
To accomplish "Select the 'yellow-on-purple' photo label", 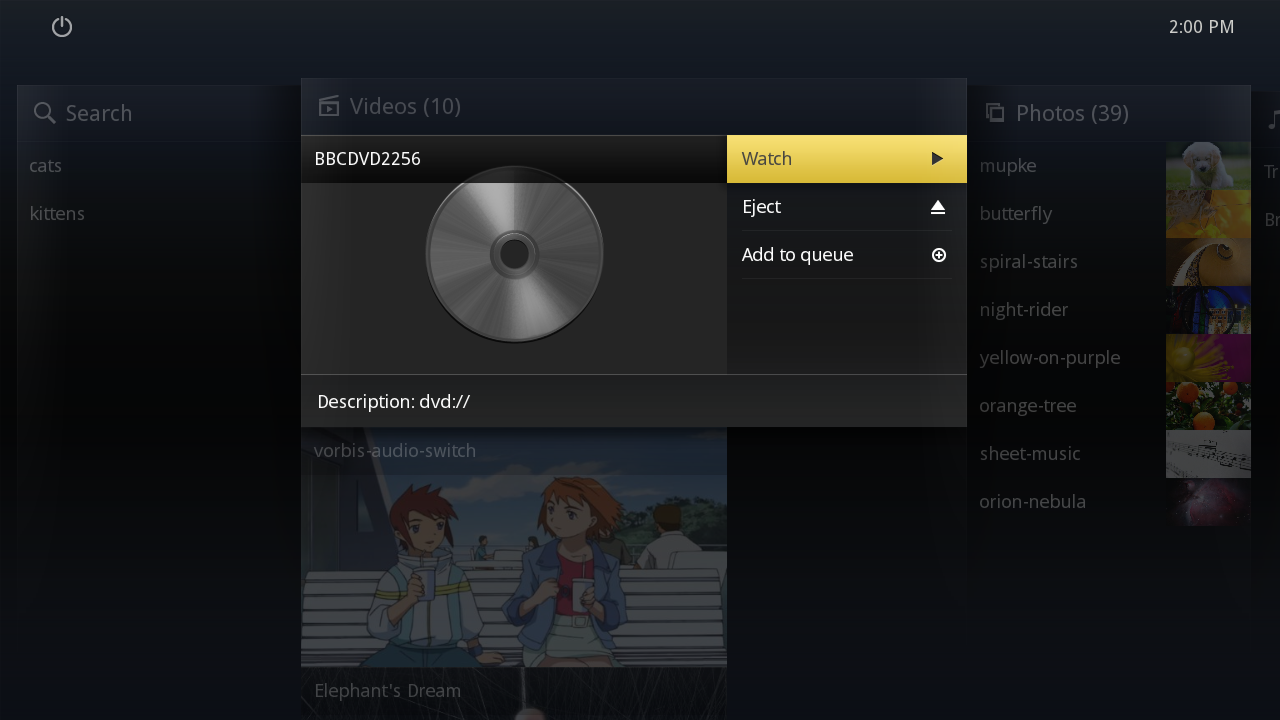I will pyautogui.click(x=1050, y=358).
